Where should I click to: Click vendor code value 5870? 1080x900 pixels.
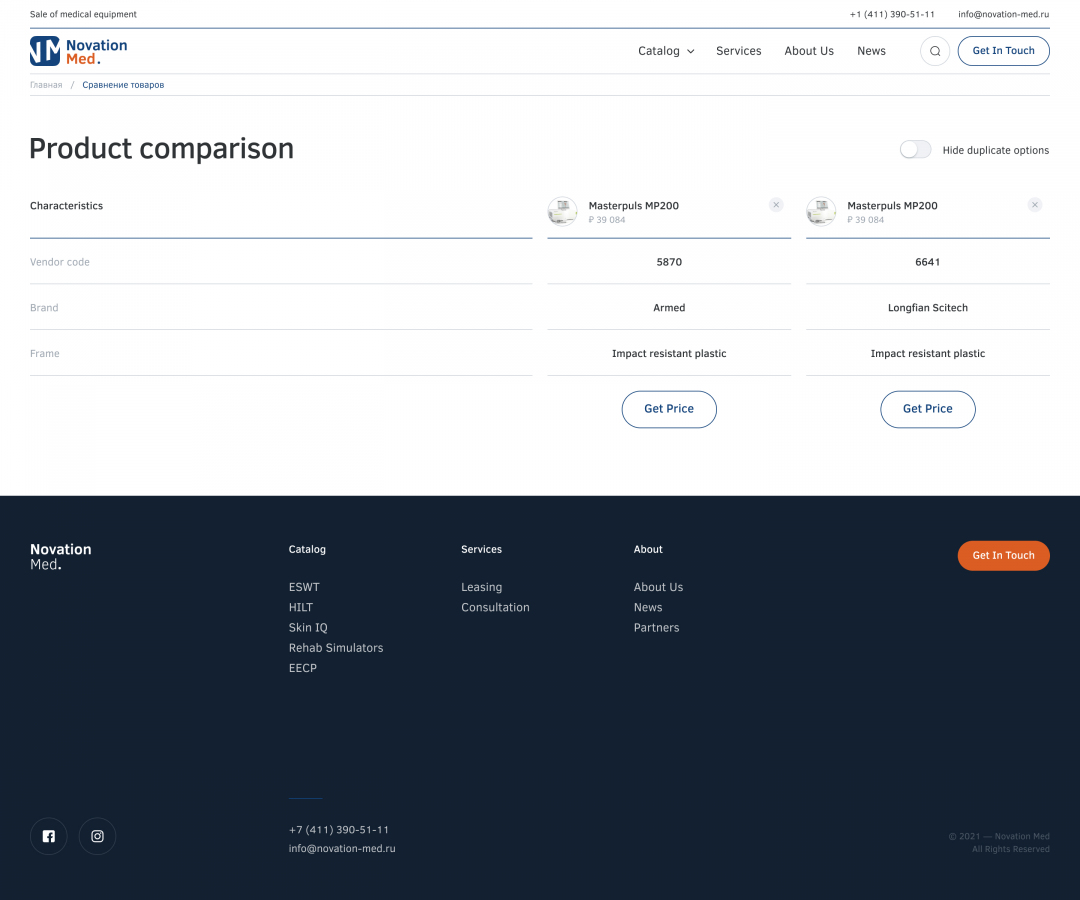tap(669, 262)
